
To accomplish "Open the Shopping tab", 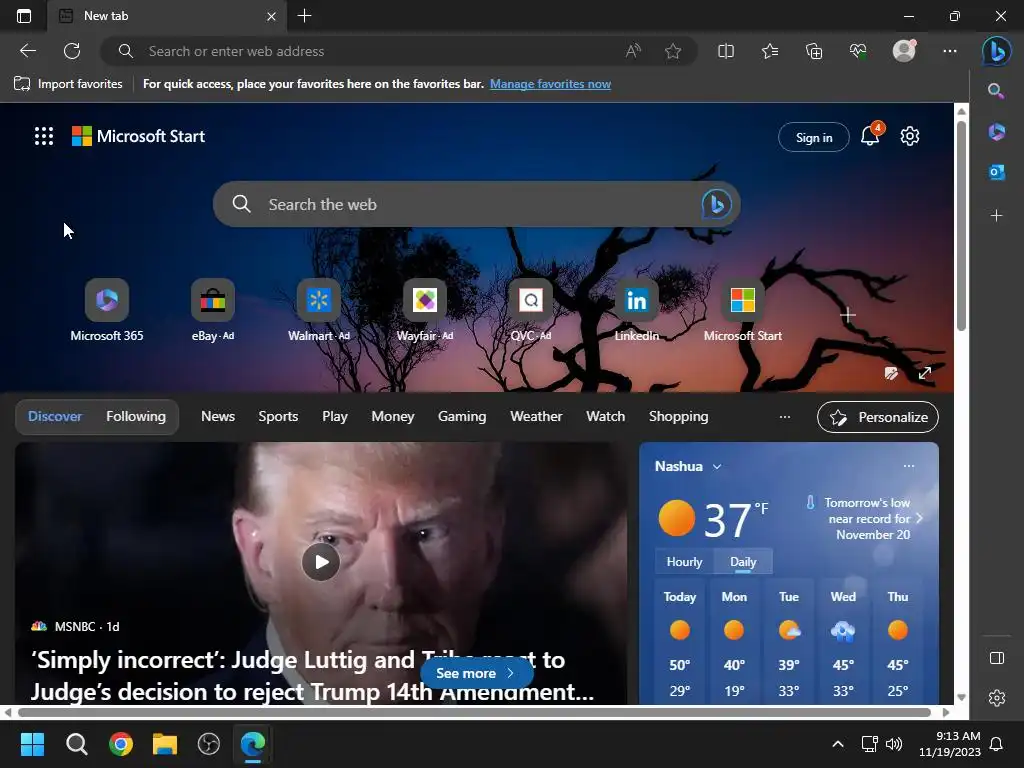I will point(679,417).
